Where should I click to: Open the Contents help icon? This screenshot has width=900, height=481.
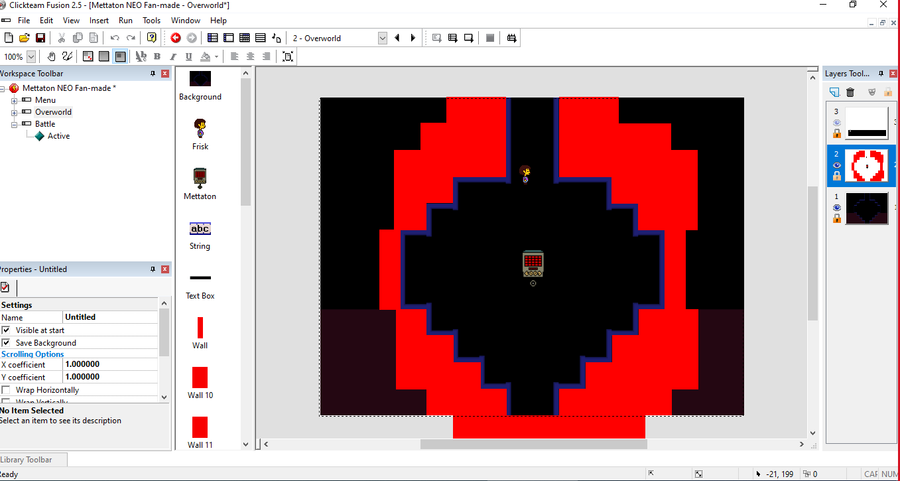(x=152, y=38)
